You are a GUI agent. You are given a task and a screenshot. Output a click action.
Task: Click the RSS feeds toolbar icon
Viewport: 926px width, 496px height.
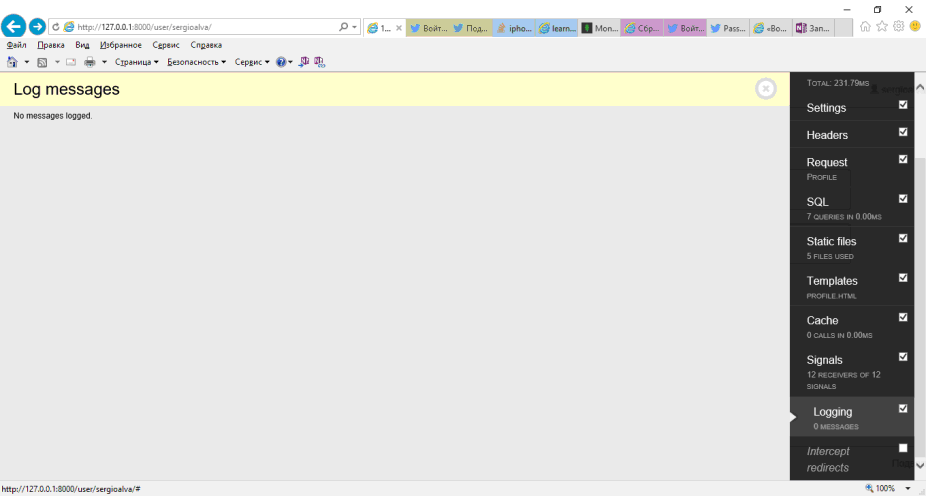pyautogui.click(x=42, y=62)
